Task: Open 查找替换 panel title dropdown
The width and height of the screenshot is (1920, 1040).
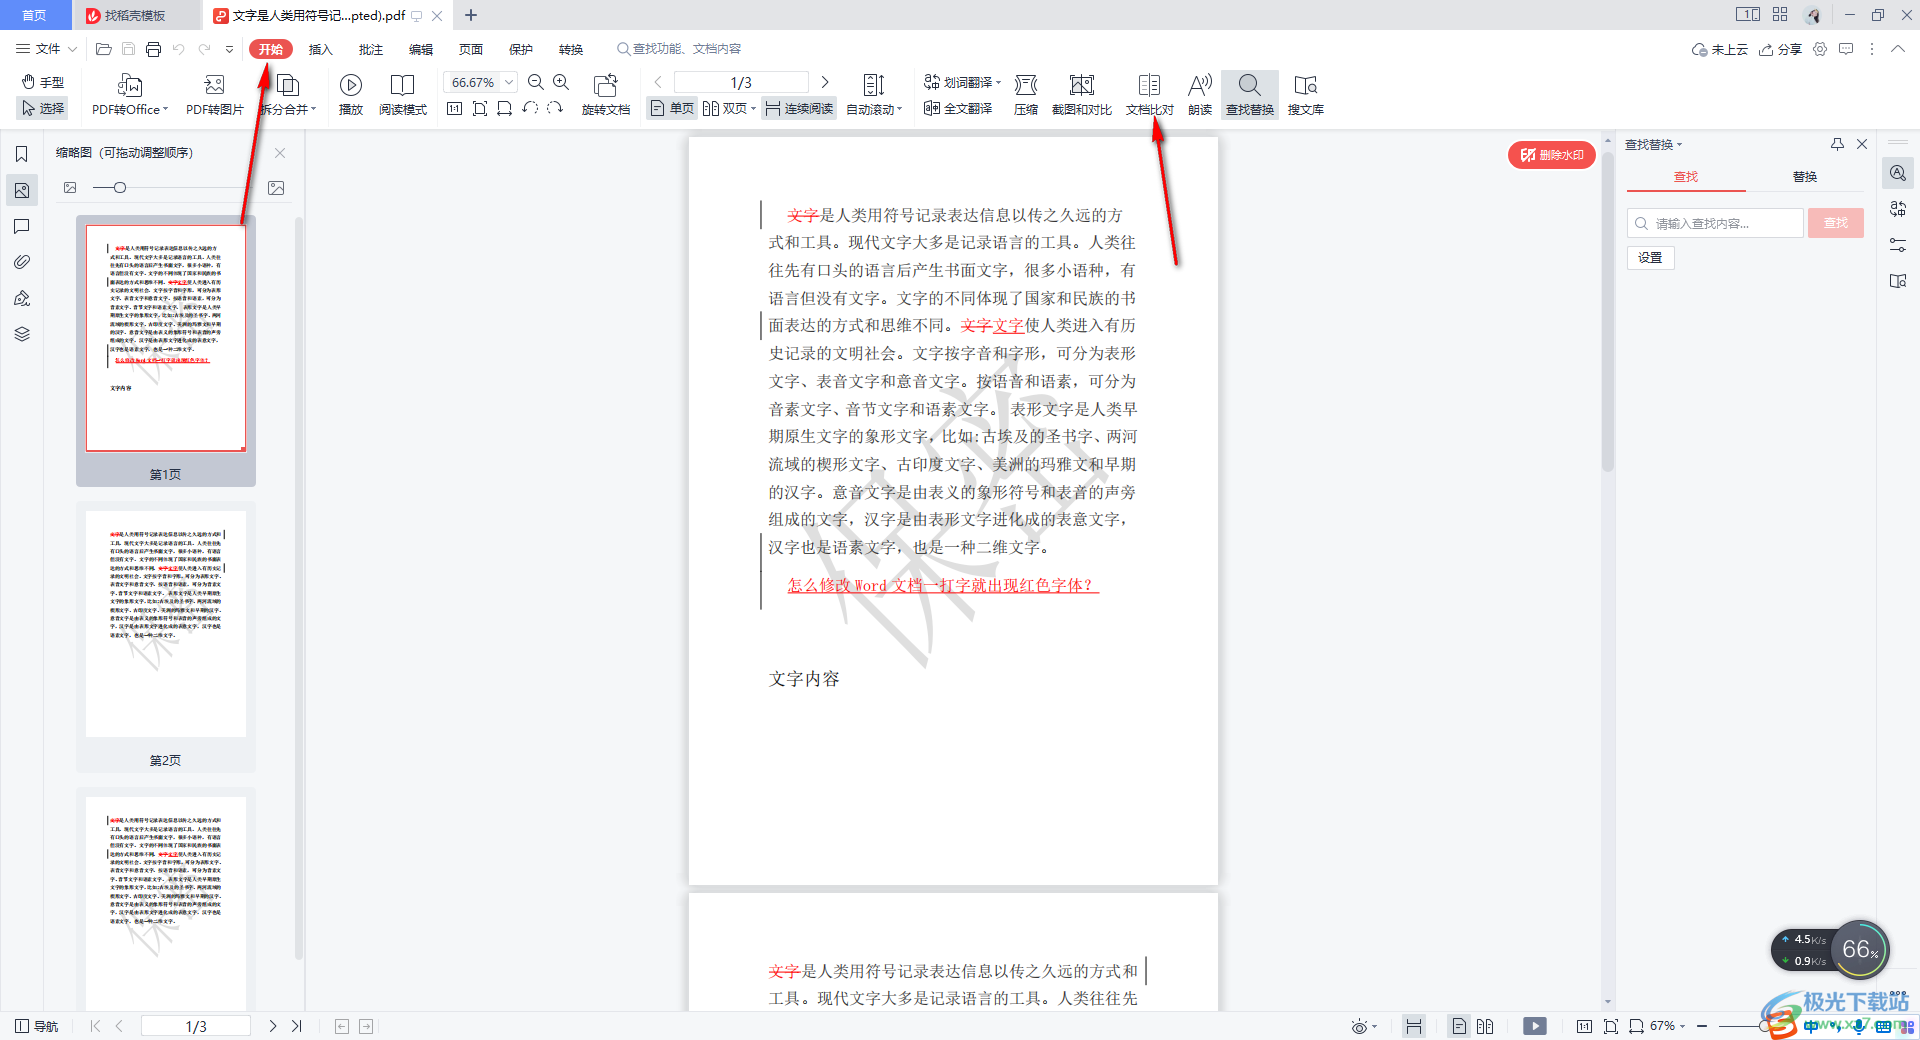Action: [x=1654, y=145]
